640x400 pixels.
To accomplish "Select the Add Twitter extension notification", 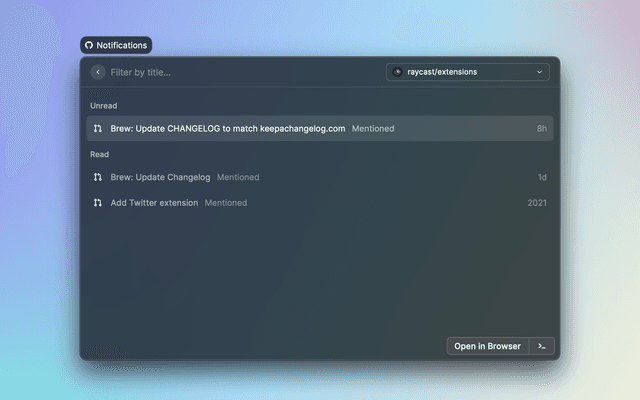I will pos(155,202).
